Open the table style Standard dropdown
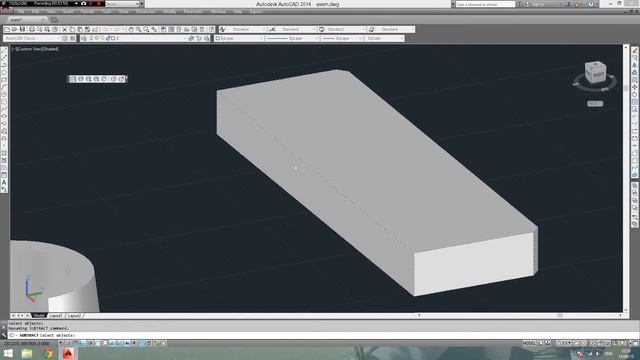640x360 pixels. pyautogui.click(x=345, y=29)
